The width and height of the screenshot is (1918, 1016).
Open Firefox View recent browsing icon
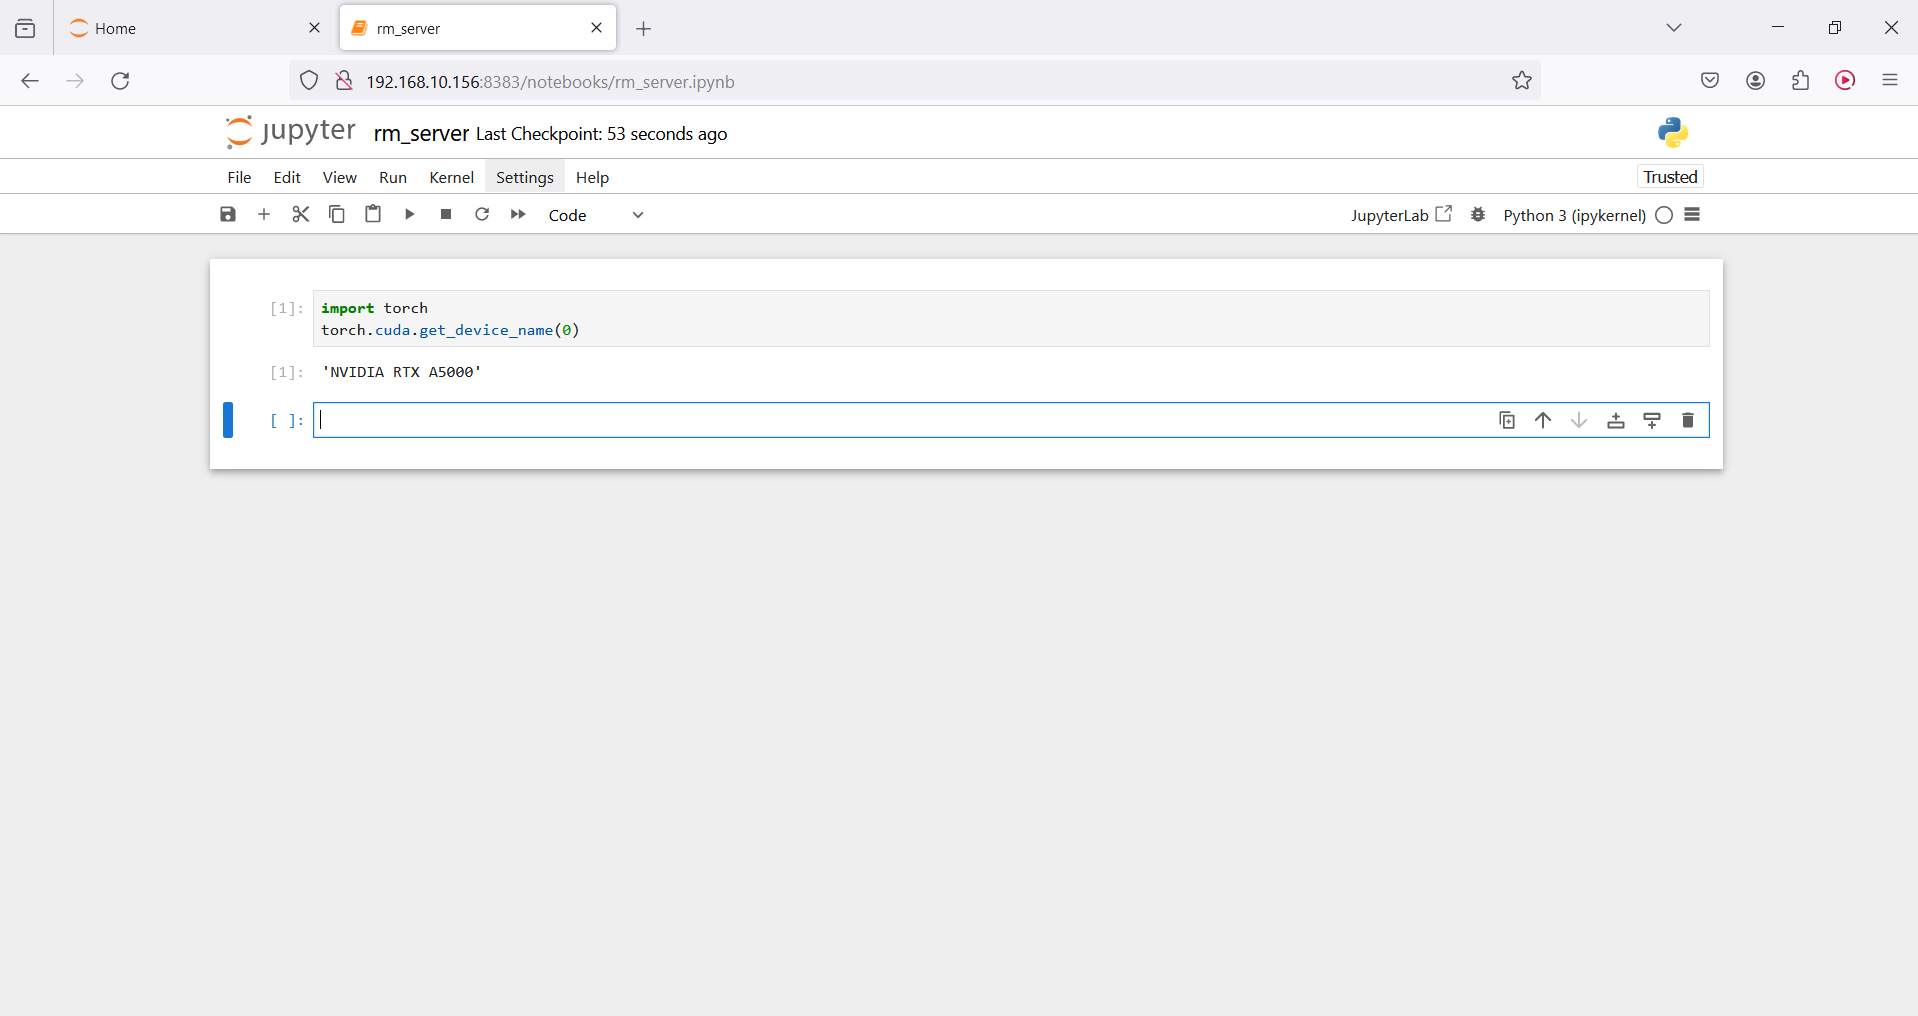[25, 29]
